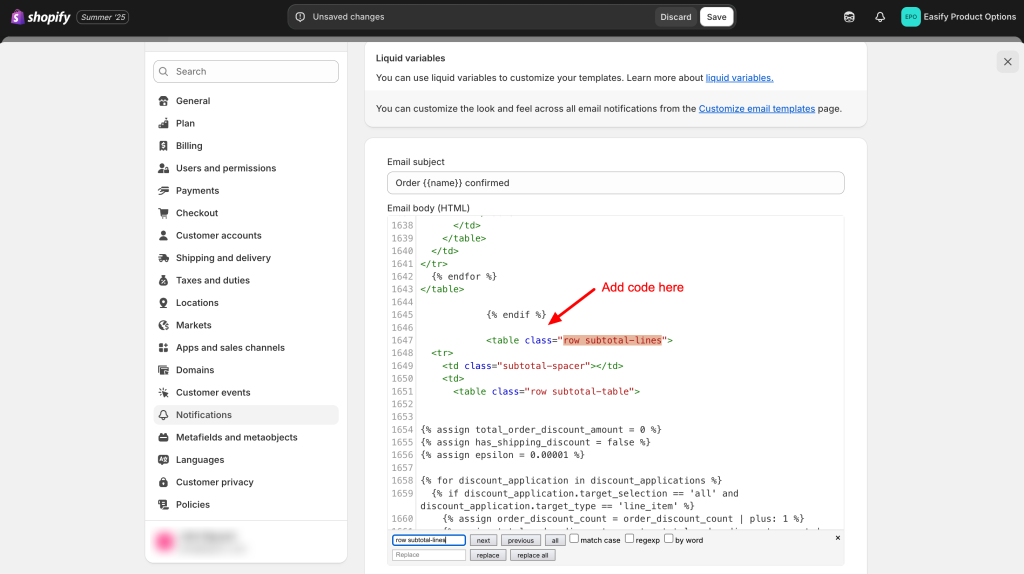Viewport: 1024px width, 574px height.
Task: Click the Email subject input field
Action: point(615,183)
